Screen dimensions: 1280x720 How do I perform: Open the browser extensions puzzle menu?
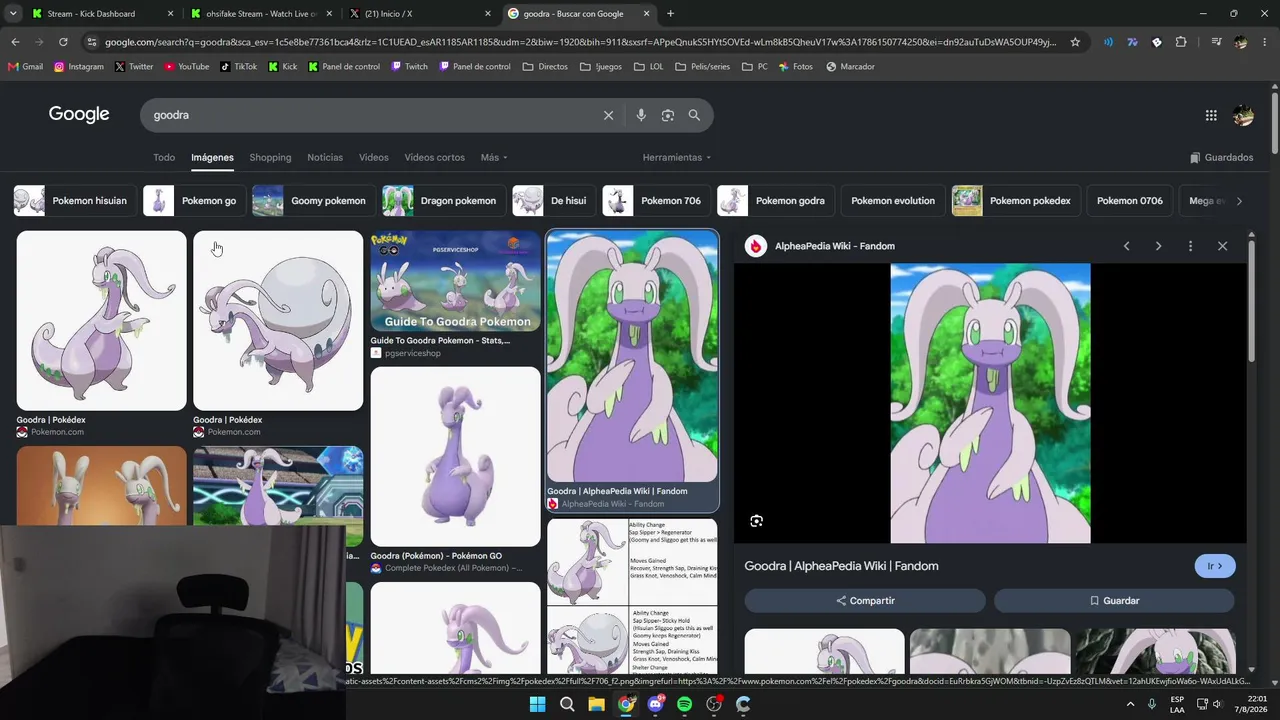(1181, 42)
